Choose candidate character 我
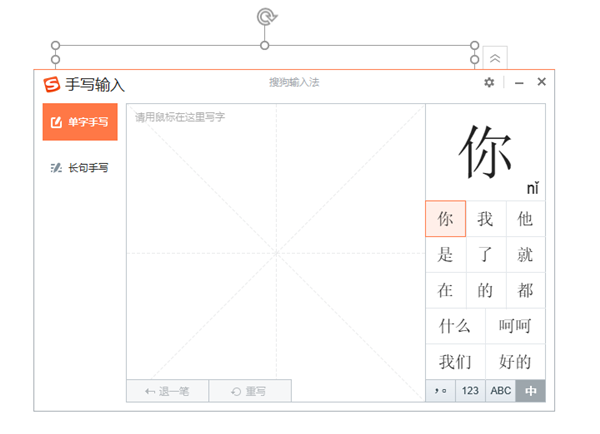Viewport: 600px width, 434px height. click(485, 219)
